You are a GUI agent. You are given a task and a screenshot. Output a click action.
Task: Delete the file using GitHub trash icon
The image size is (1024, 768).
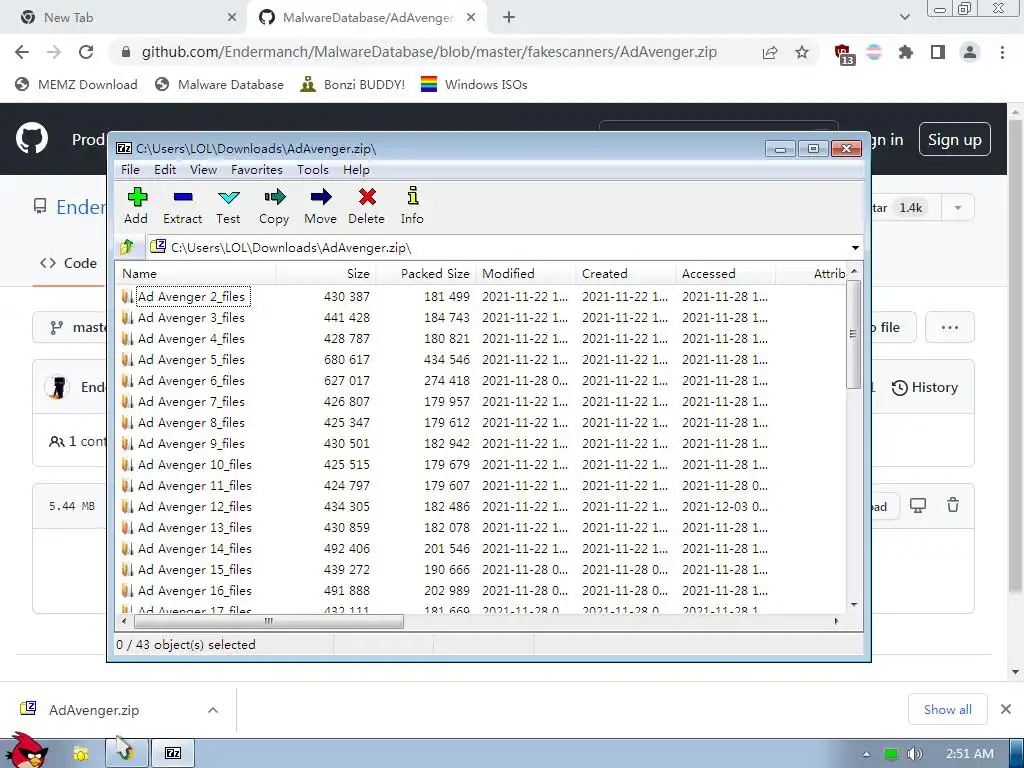(x=953, y=505)
